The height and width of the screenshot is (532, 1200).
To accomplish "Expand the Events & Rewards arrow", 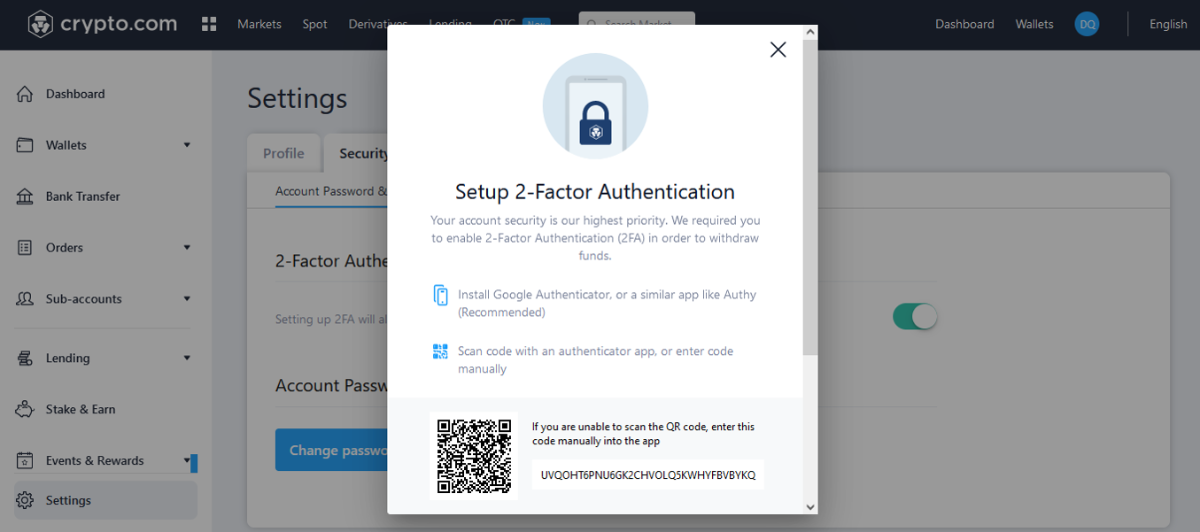I will pyautogui.click(x=187, y=460).
